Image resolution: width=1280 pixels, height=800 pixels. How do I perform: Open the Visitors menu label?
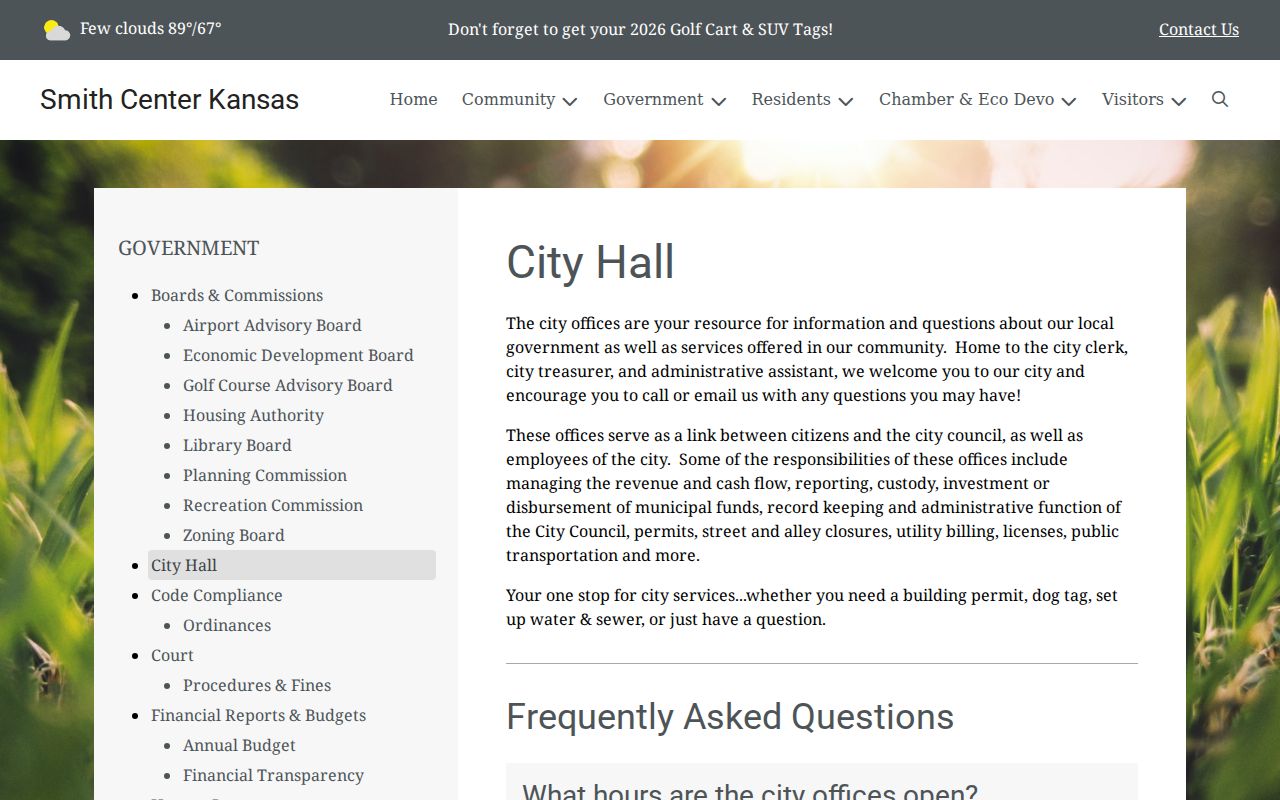[1132, 99]
